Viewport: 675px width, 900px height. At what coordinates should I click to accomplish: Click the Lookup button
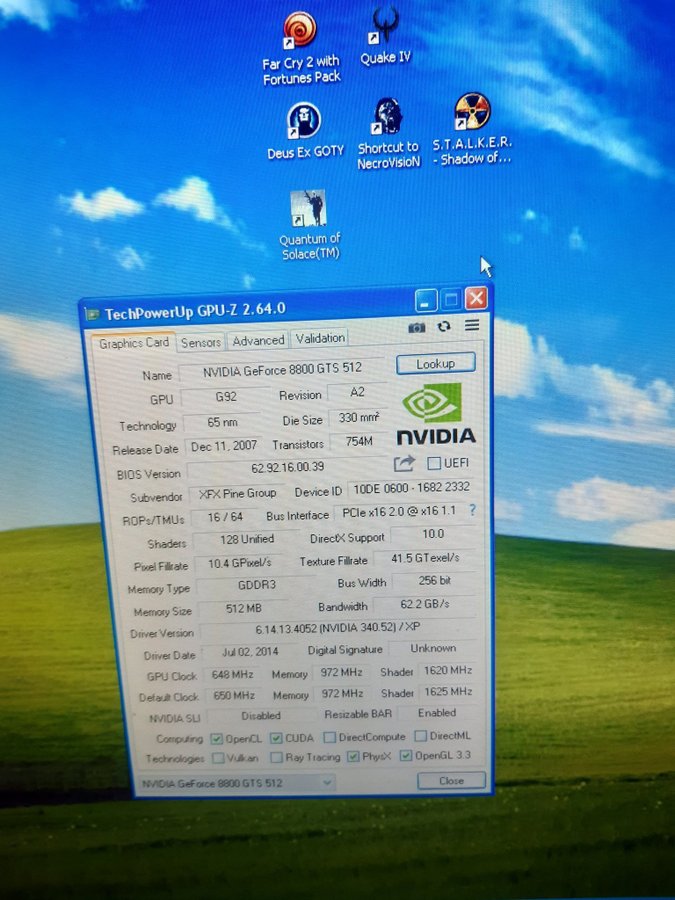[x=436, y=363]
